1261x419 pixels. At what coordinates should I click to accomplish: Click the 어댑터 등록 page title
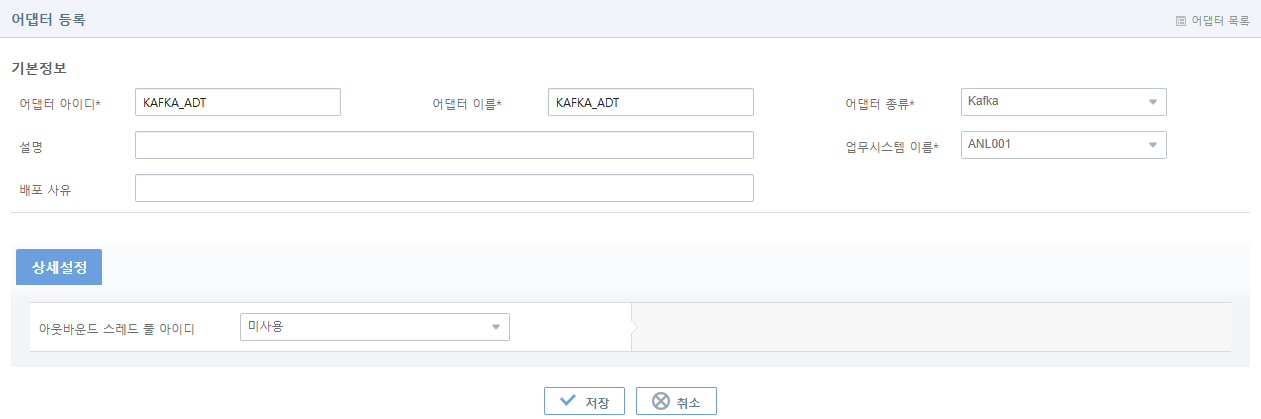tap(48, 19)
